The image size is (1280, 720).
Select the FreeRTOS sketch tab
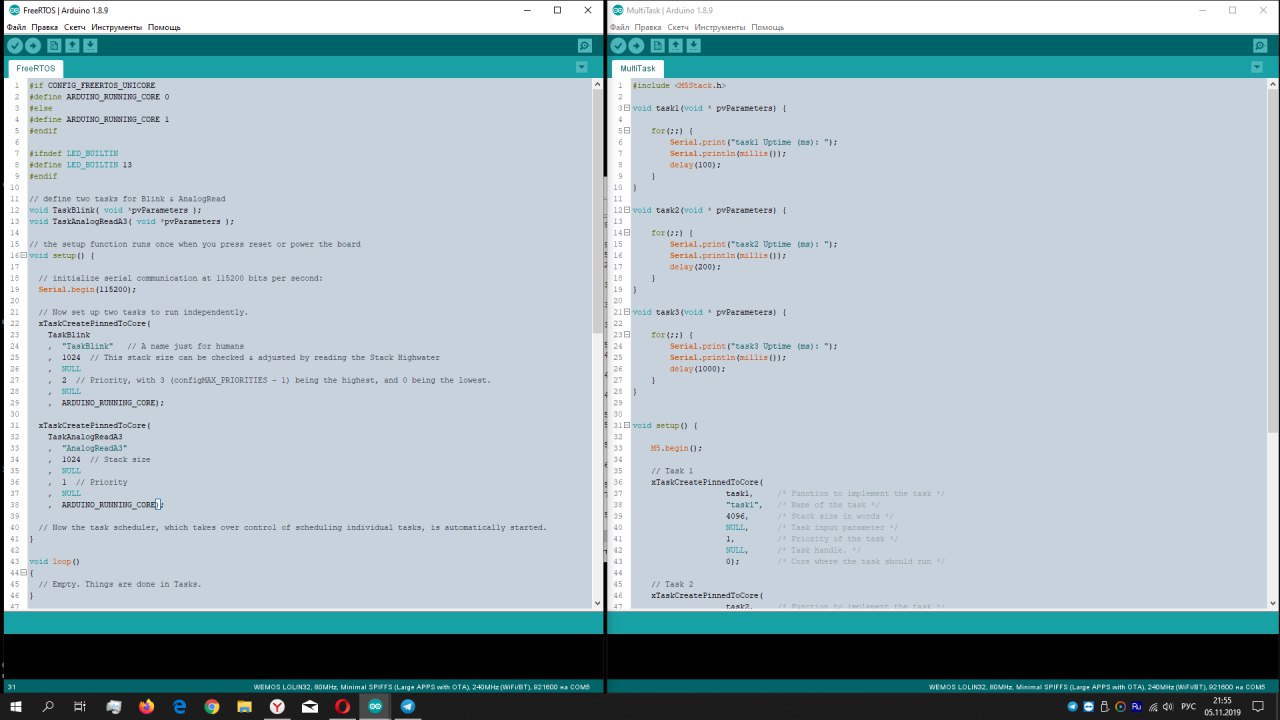click(36, 68)
